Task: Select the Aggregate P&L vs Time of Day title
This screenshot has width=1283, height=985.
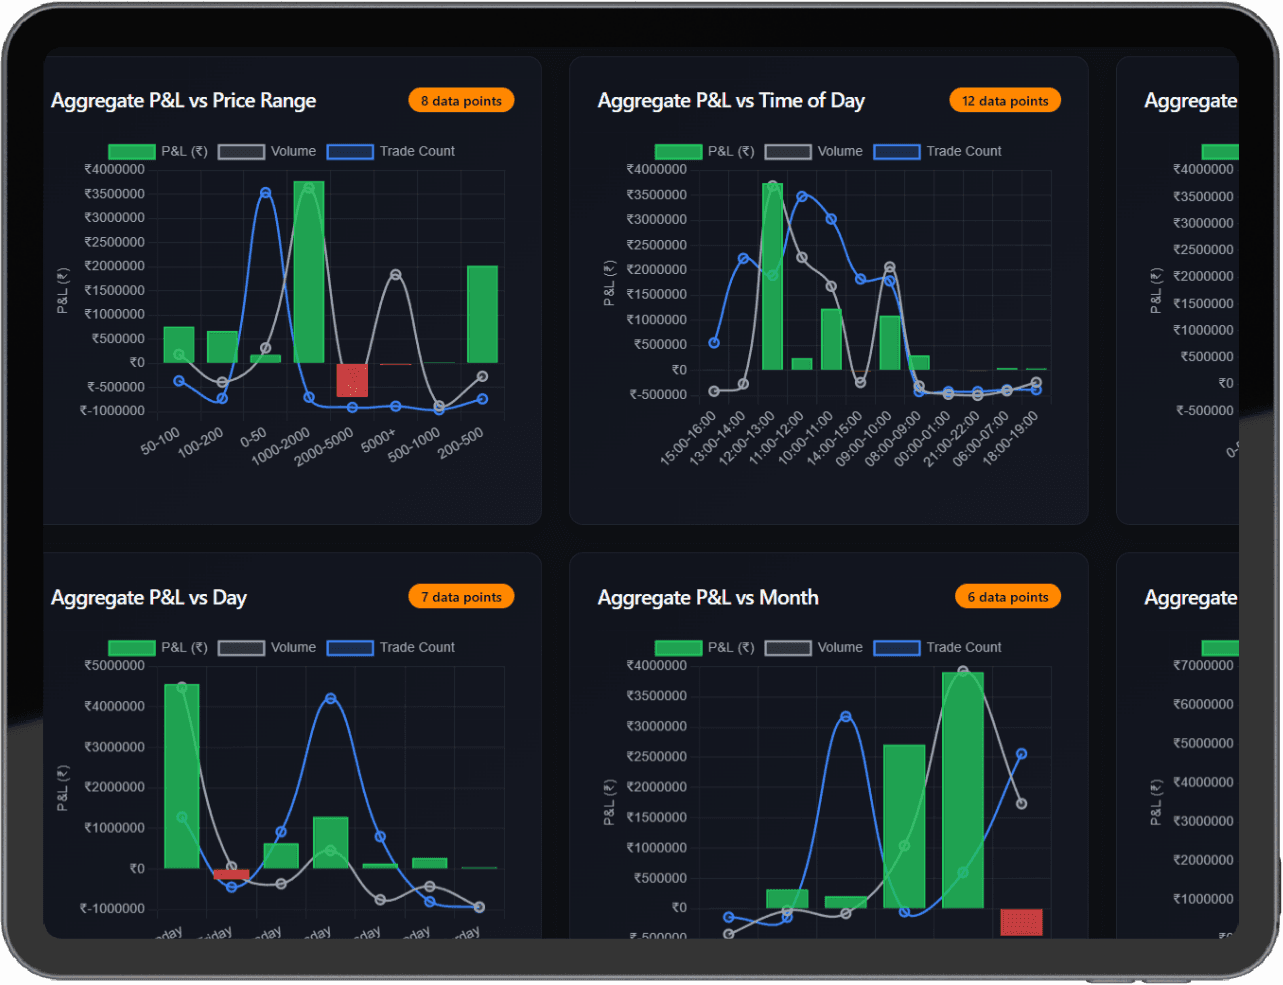Action: [x=731, y=100]
